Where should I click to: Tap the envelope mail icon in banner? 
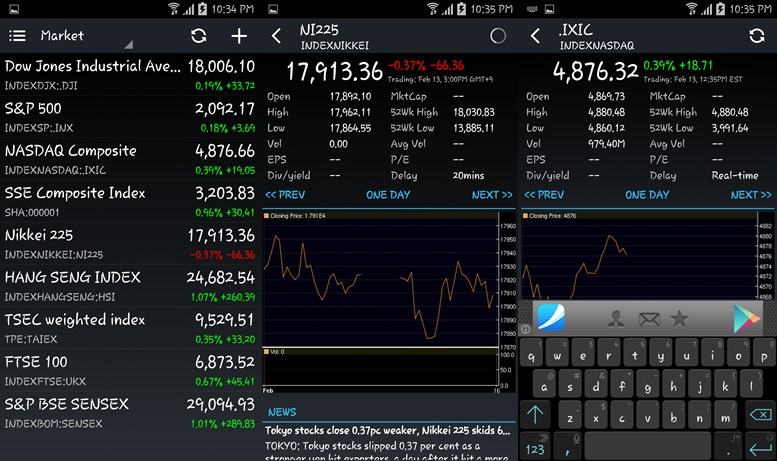[x=649, y=319]
